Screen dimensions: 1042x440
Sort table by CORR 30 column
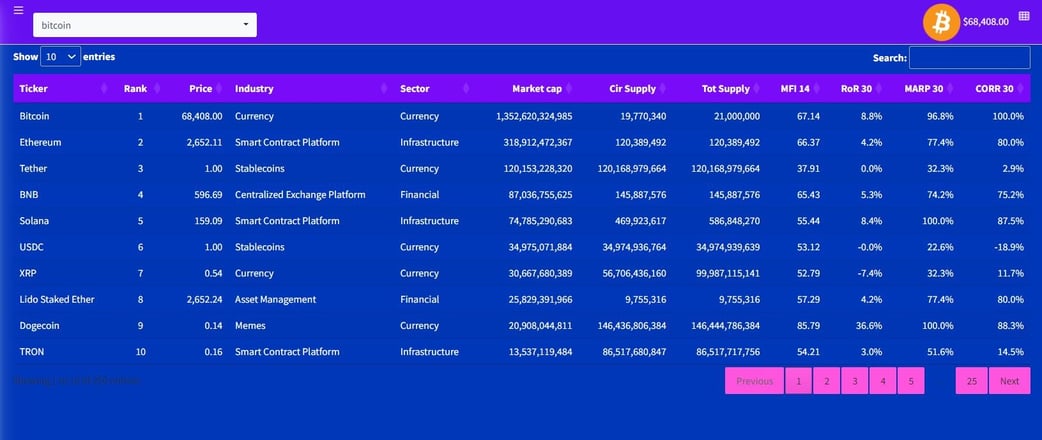point(995,88)
